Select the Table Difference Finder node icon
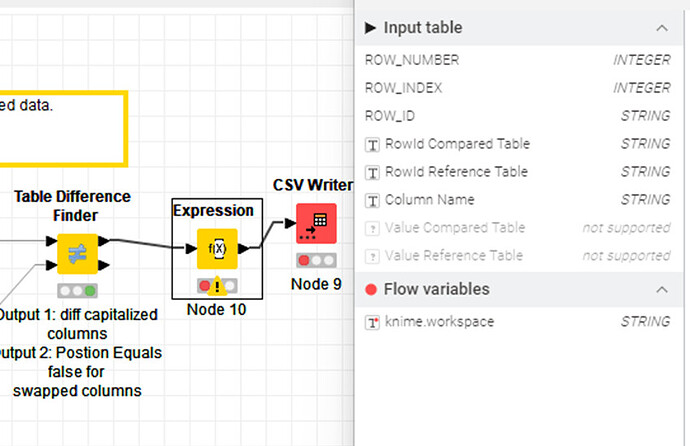Screen dimensions: 690x446 click(77, 254)
